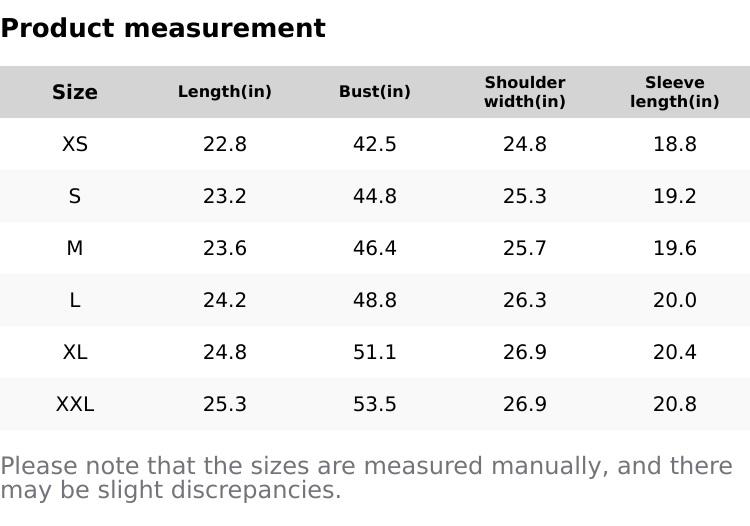Click the S size row label

click(75, 196)
